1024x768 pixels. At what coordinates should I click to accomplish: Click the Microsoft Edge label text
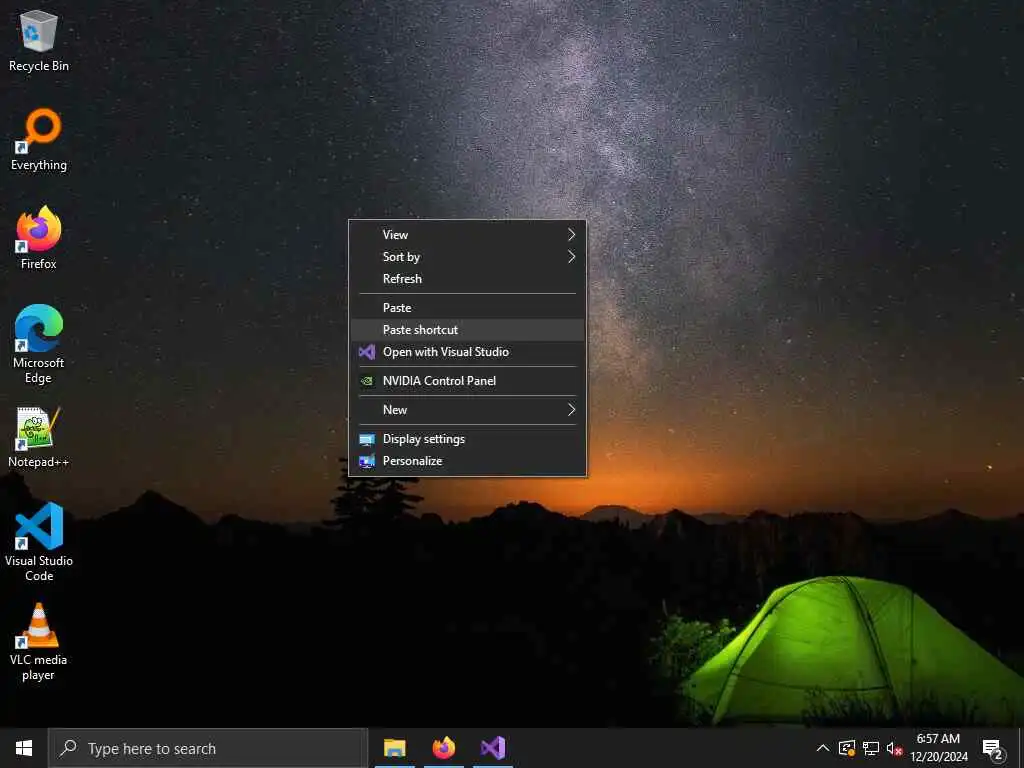pyautogui.click(x=39, y=370)
